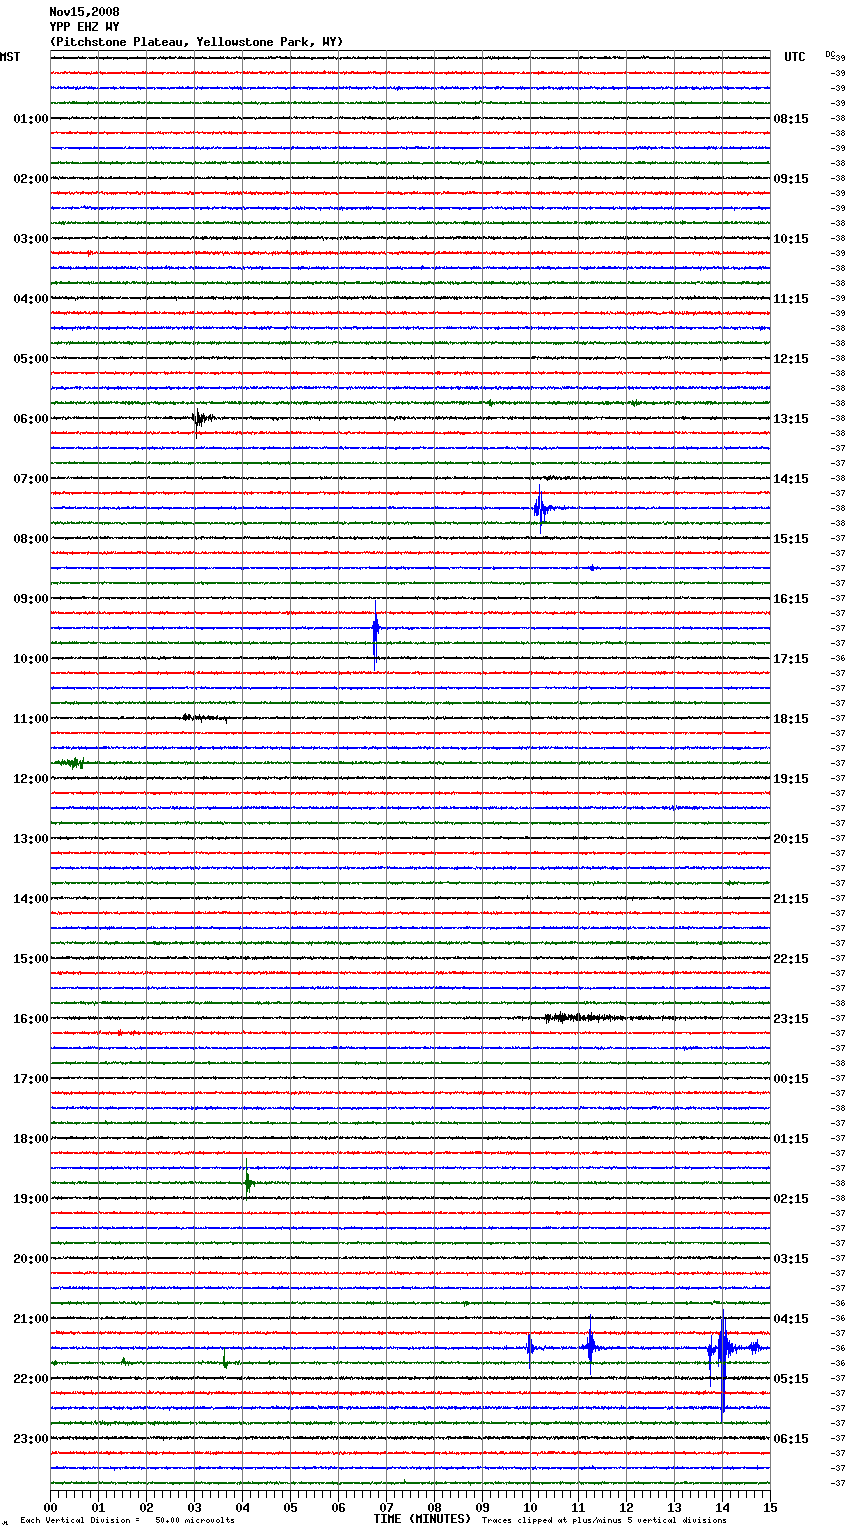Select the 01:00 MST time label
This screenshot has height=1534, width=850.
[x=30, y=119]
